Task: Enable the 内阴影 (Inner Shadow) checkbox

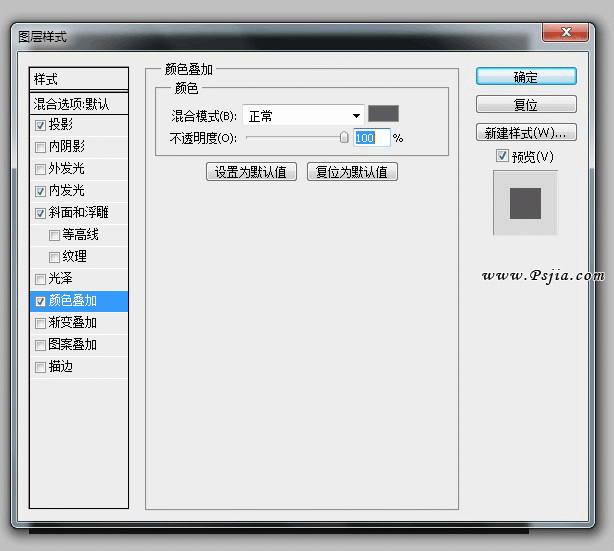Action: click(x=40, y=147)
